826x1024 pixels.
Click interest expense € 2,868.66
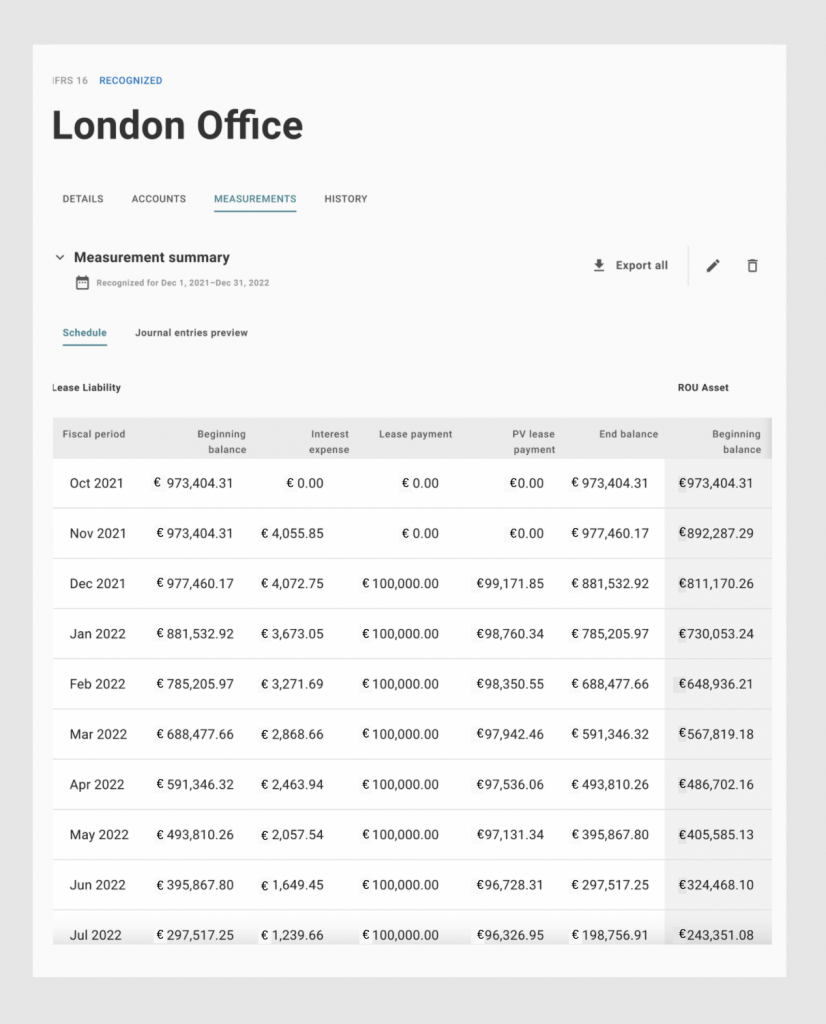(x=292, y=735)
